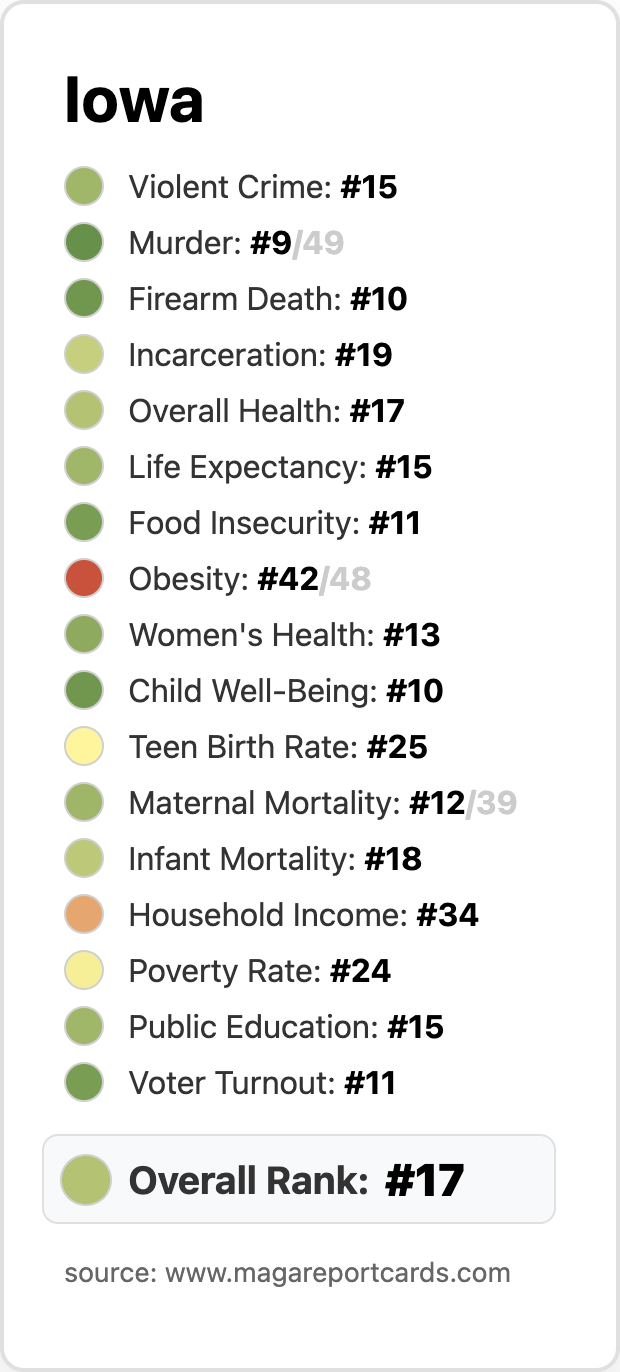Select the Maternal Mortality #12 row
620x1372 pixels.
291,803
